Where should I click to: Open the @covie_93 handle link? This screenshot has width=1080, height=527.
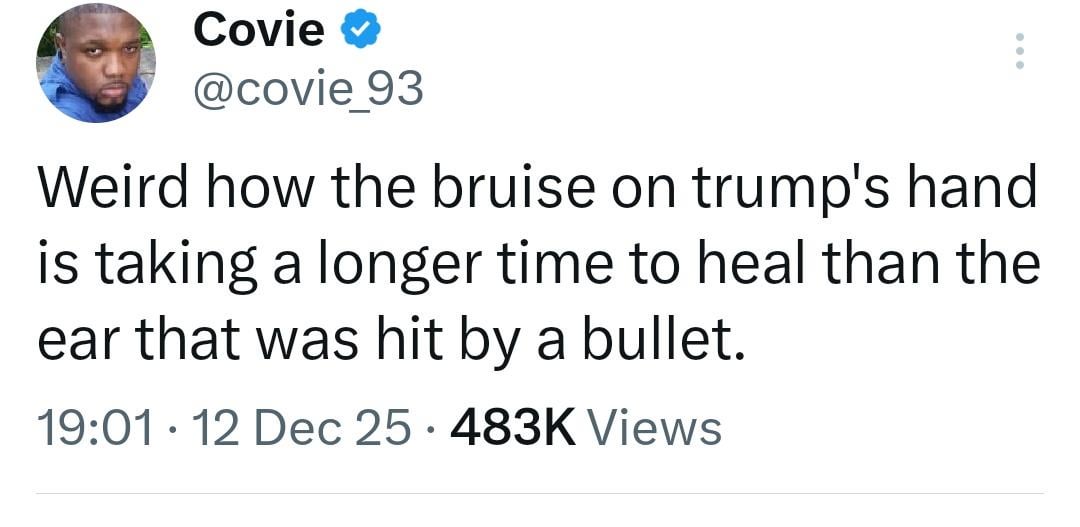[307, 91]
